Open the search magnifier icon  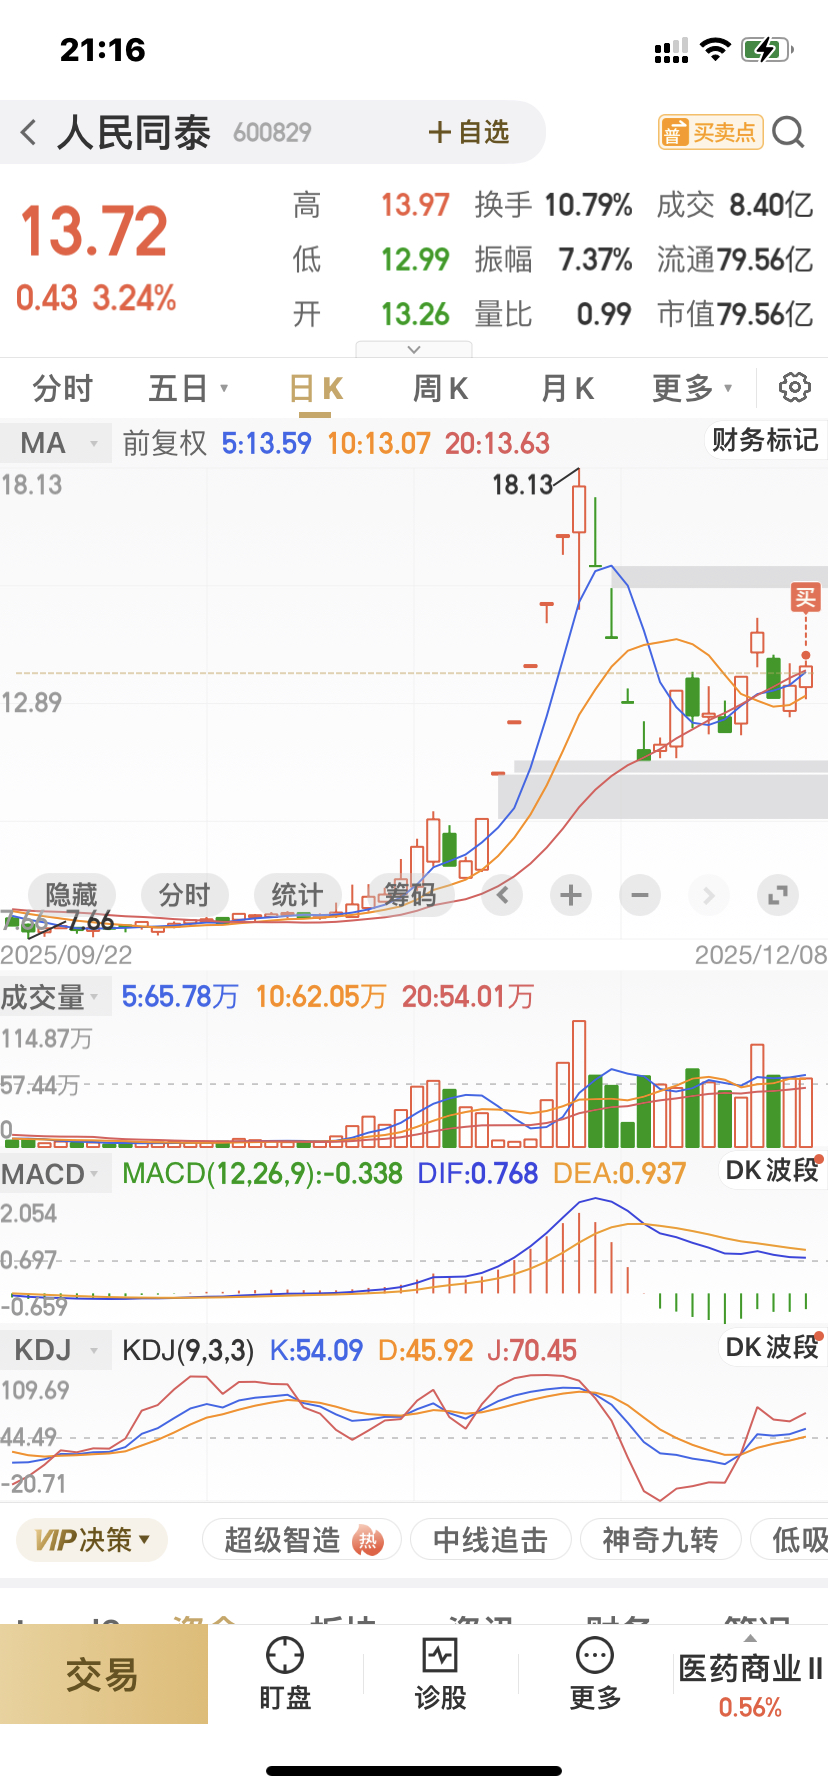pyautogui.click(x=789, y=132)
